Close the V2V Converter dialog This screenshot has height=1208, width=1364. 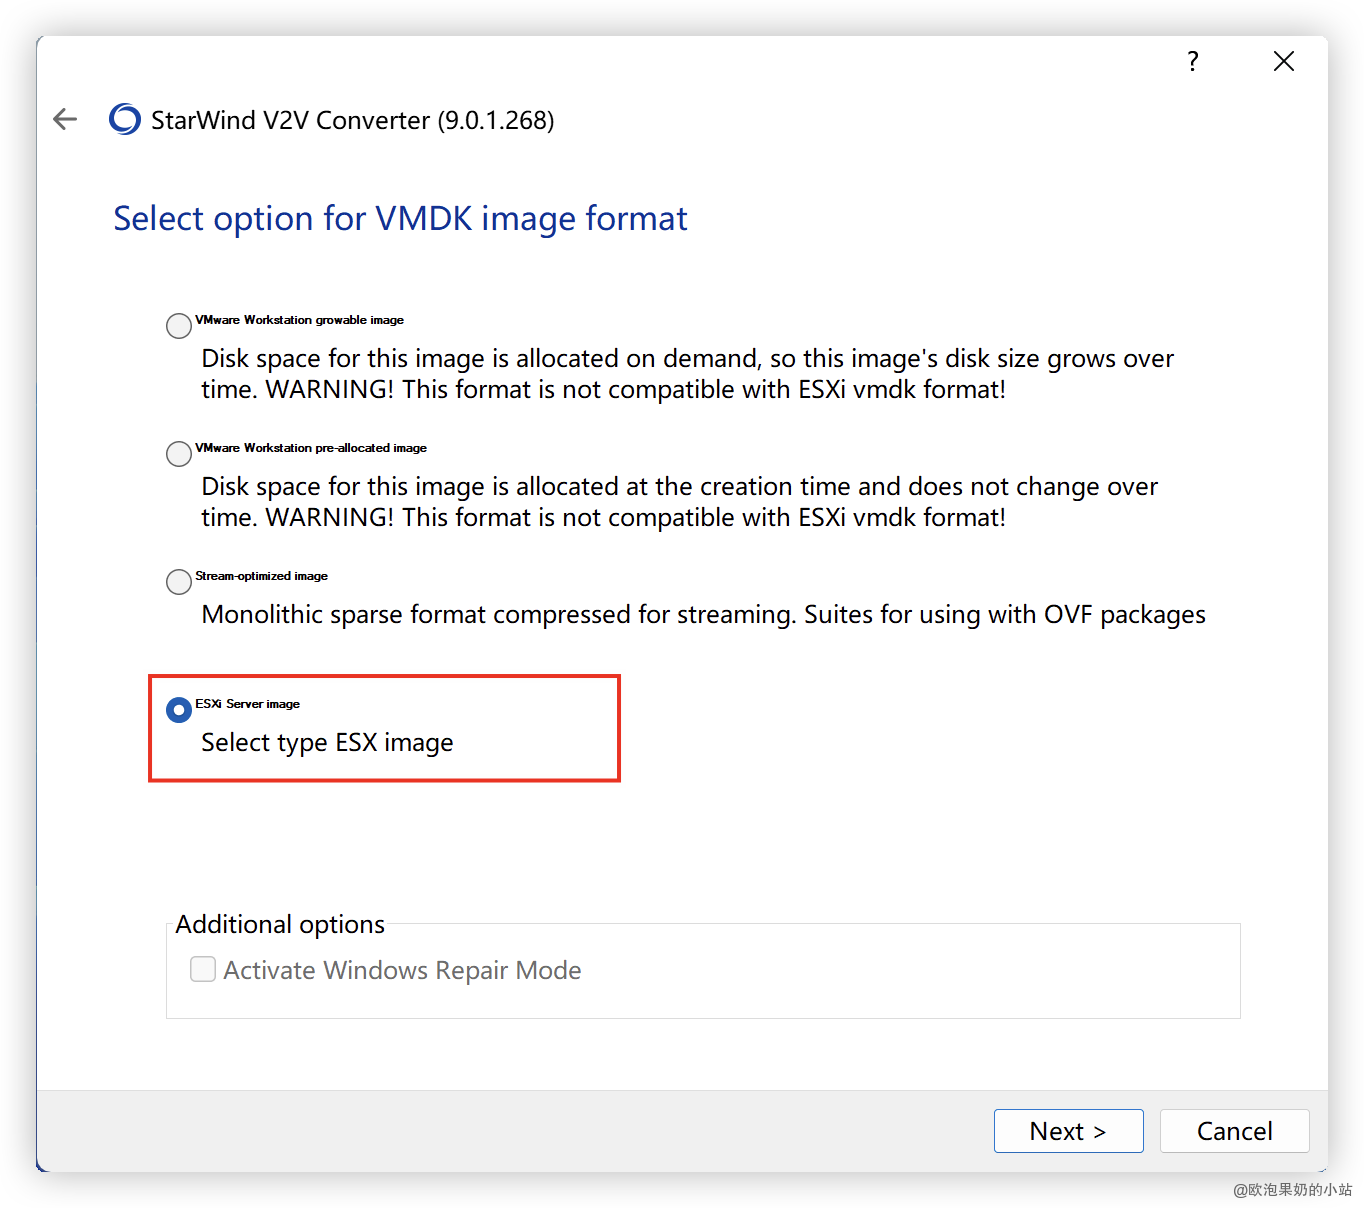1284,61
